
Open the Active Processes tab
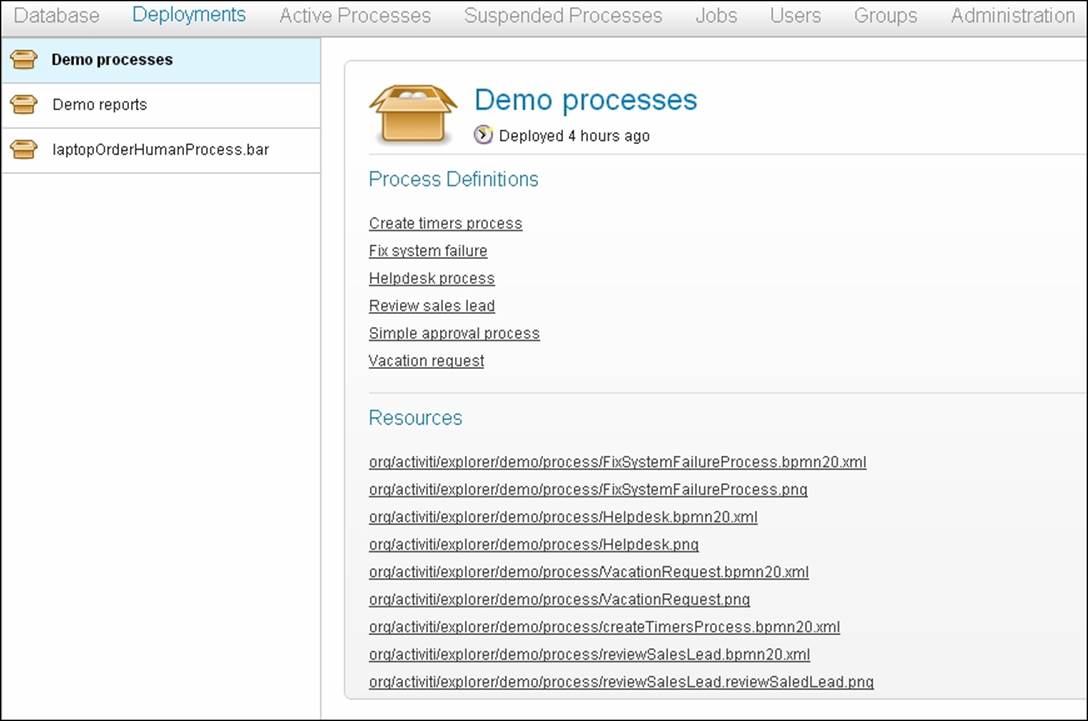pos(355,16)
